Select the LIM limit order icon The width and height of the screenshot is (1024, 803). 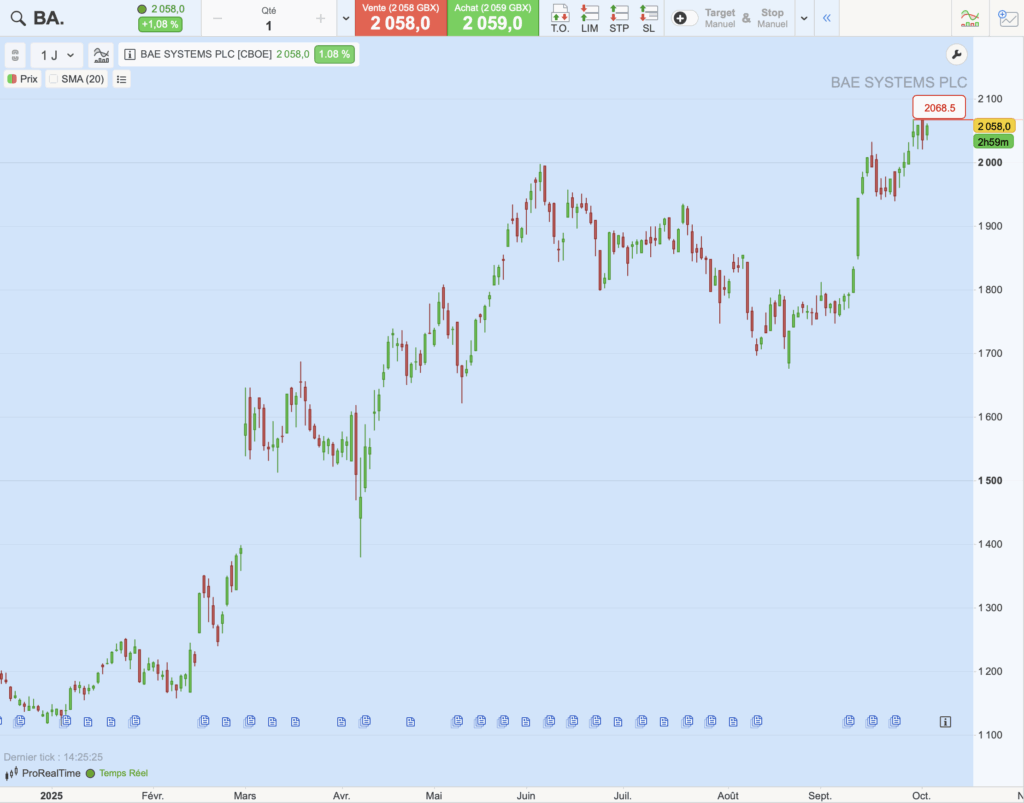590,17
